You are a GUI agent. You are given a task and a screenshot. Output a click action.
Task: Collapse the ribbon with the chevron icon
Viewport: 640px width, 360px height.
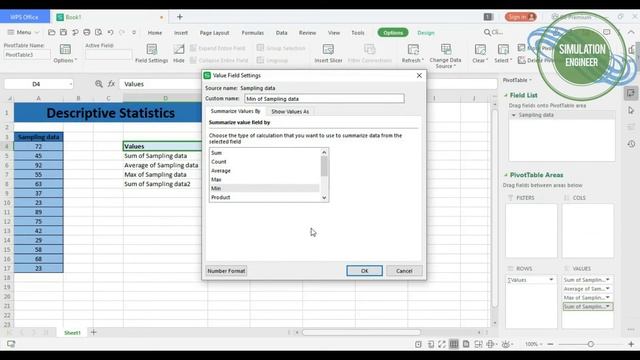(x=631, y=32)
